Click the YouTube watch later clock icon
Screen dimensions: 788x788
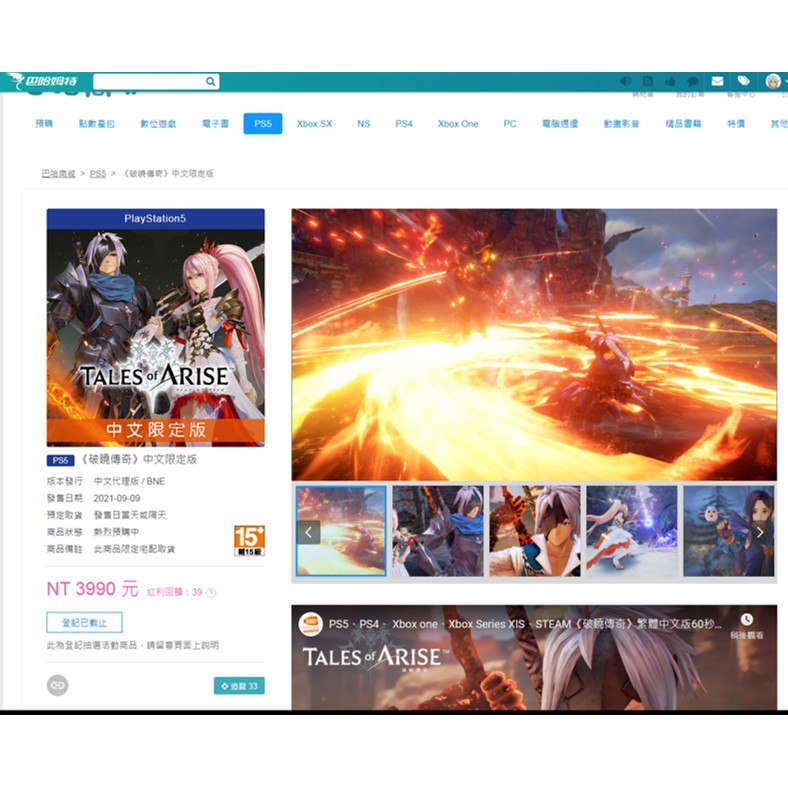tap(746, 621)
